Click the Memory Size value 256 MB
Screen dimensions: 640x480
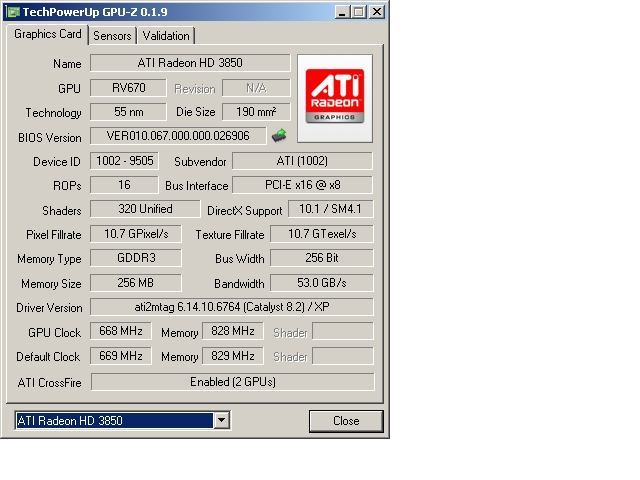pyautogui.click(x=136, y=282)
